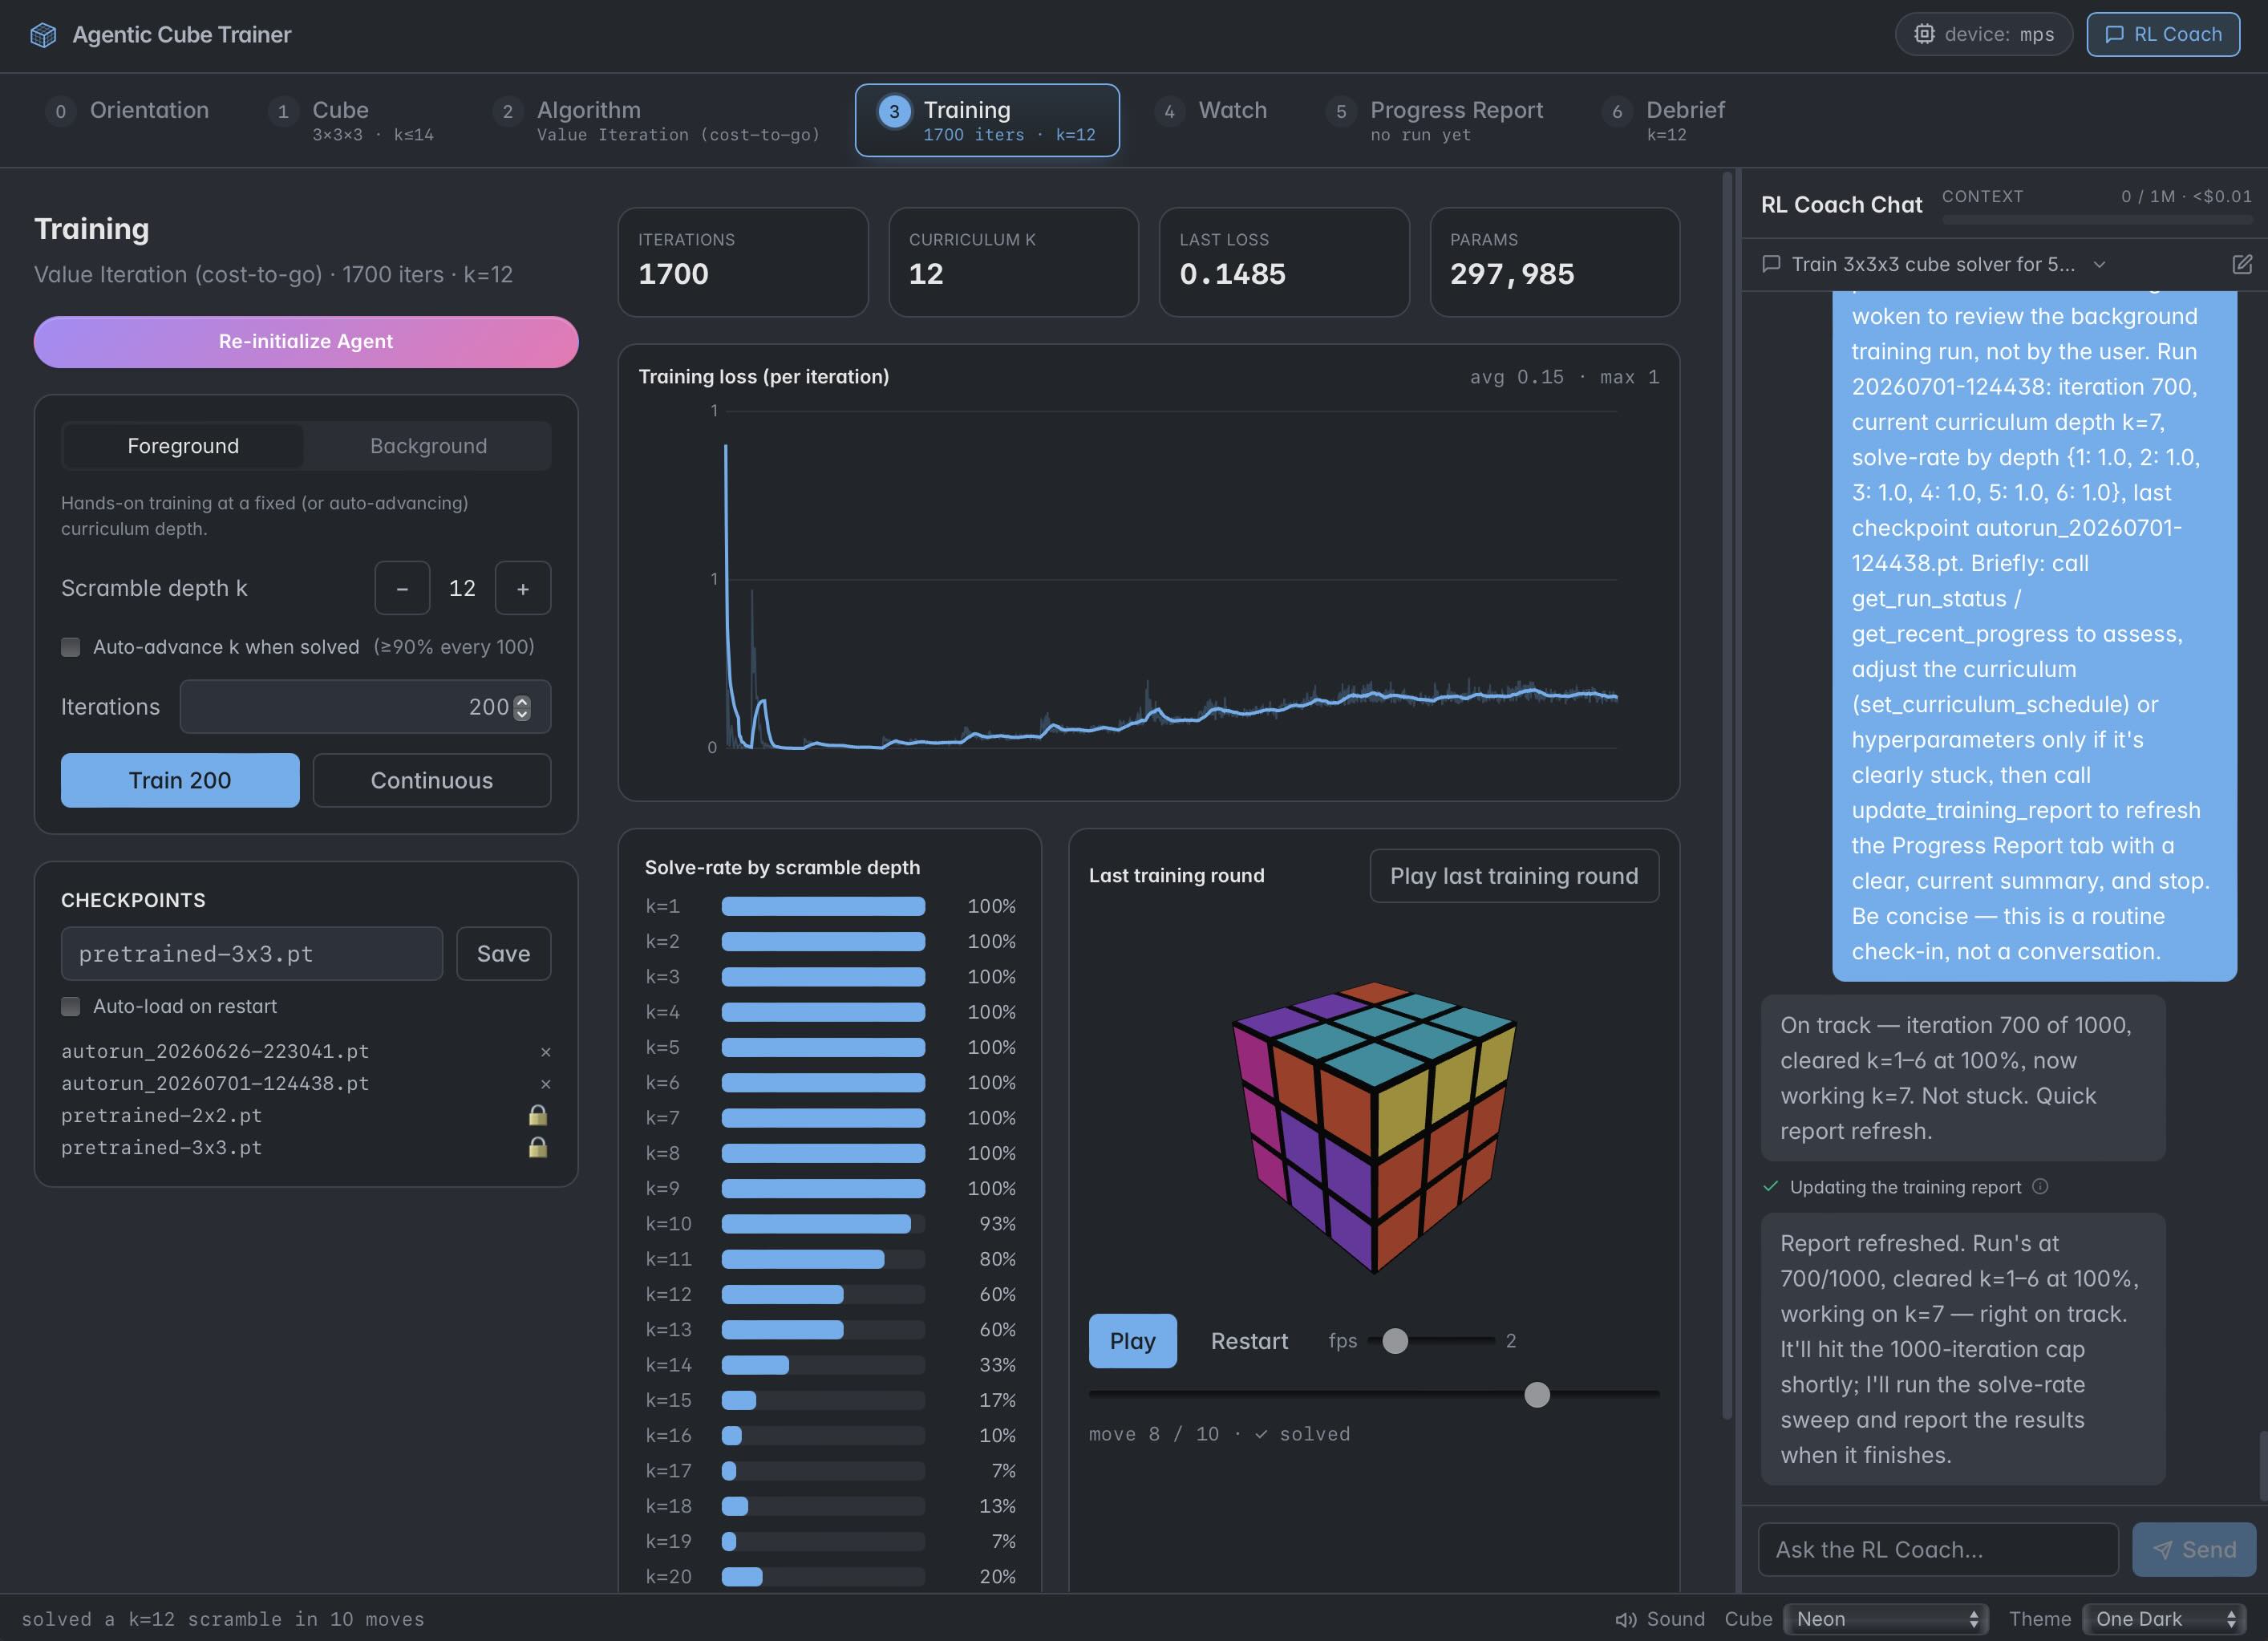Select the Background training mode
Screen dimensions: 2268x1641
428,446
